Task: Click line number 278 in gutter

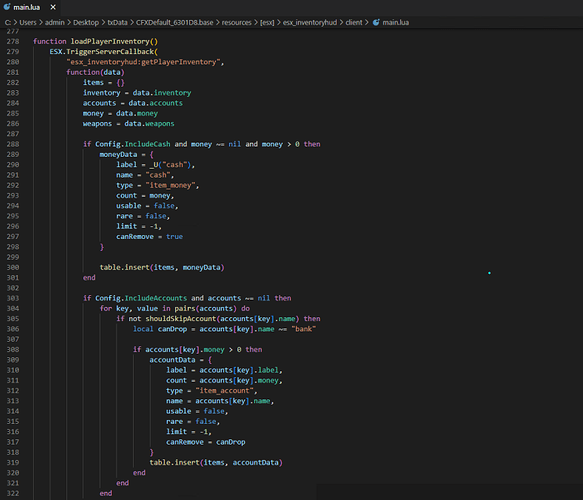Action: (x=13, y=41)
